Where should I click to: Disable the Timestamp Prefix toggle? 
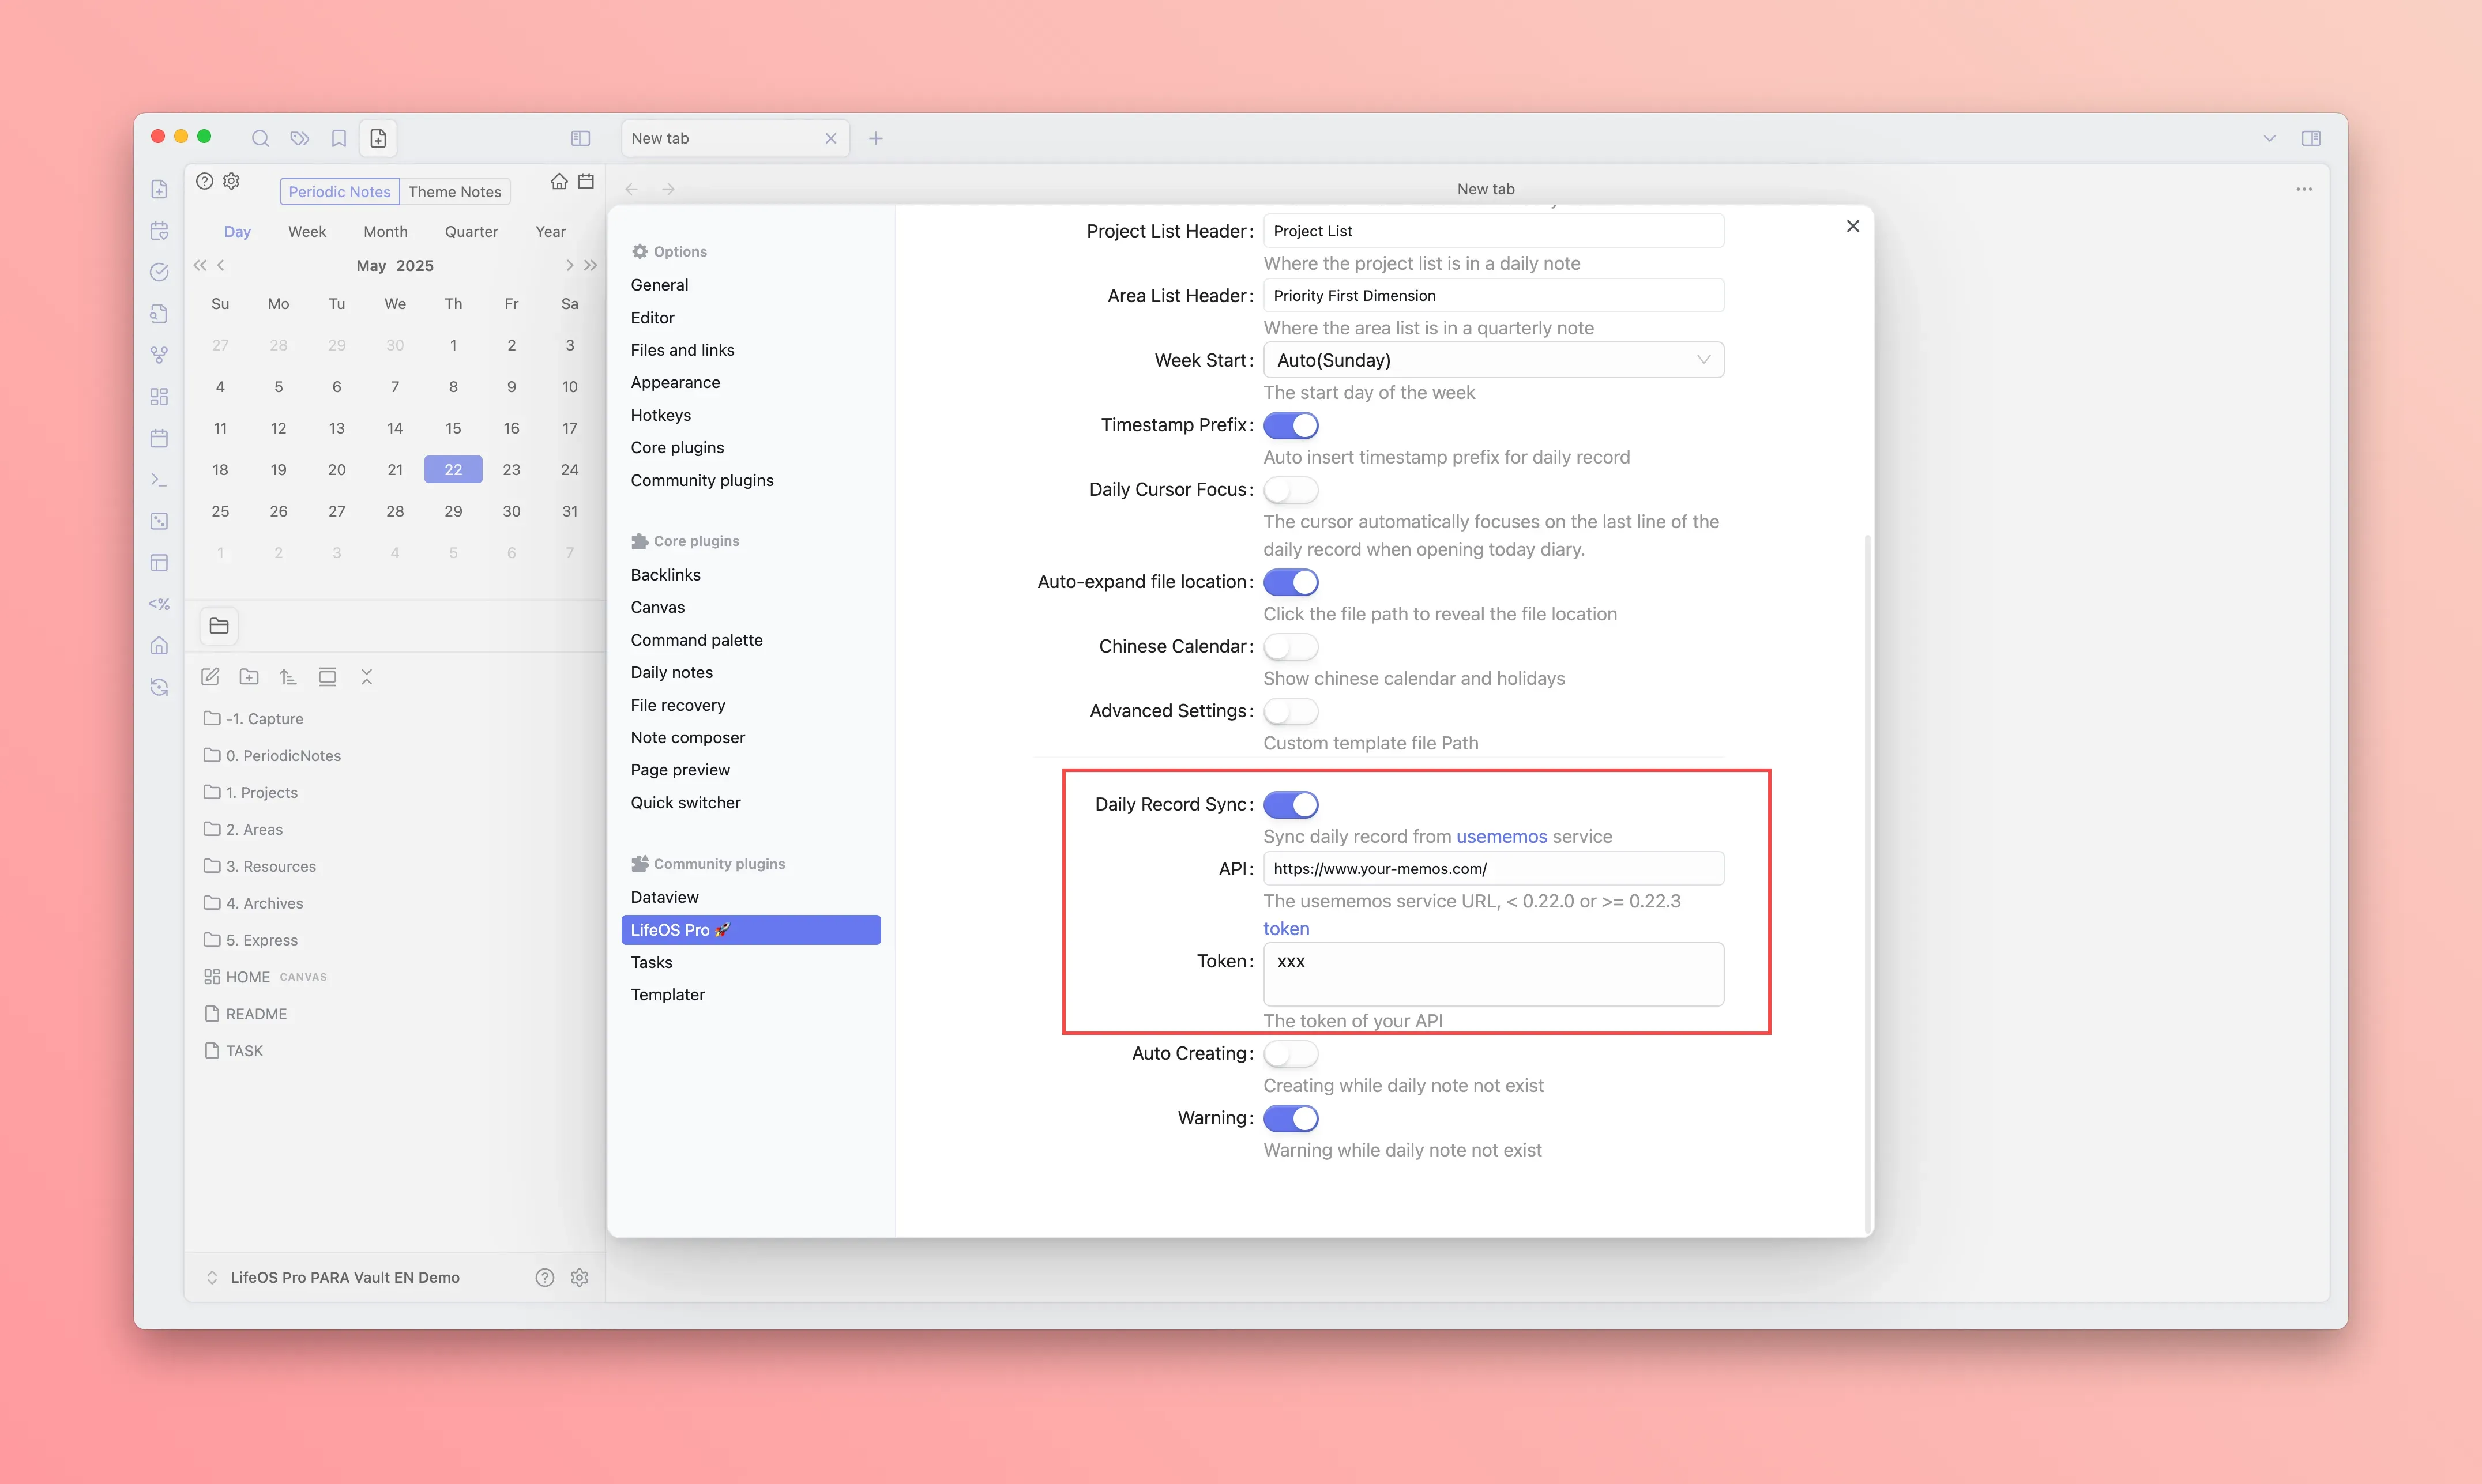[1290, 425]
